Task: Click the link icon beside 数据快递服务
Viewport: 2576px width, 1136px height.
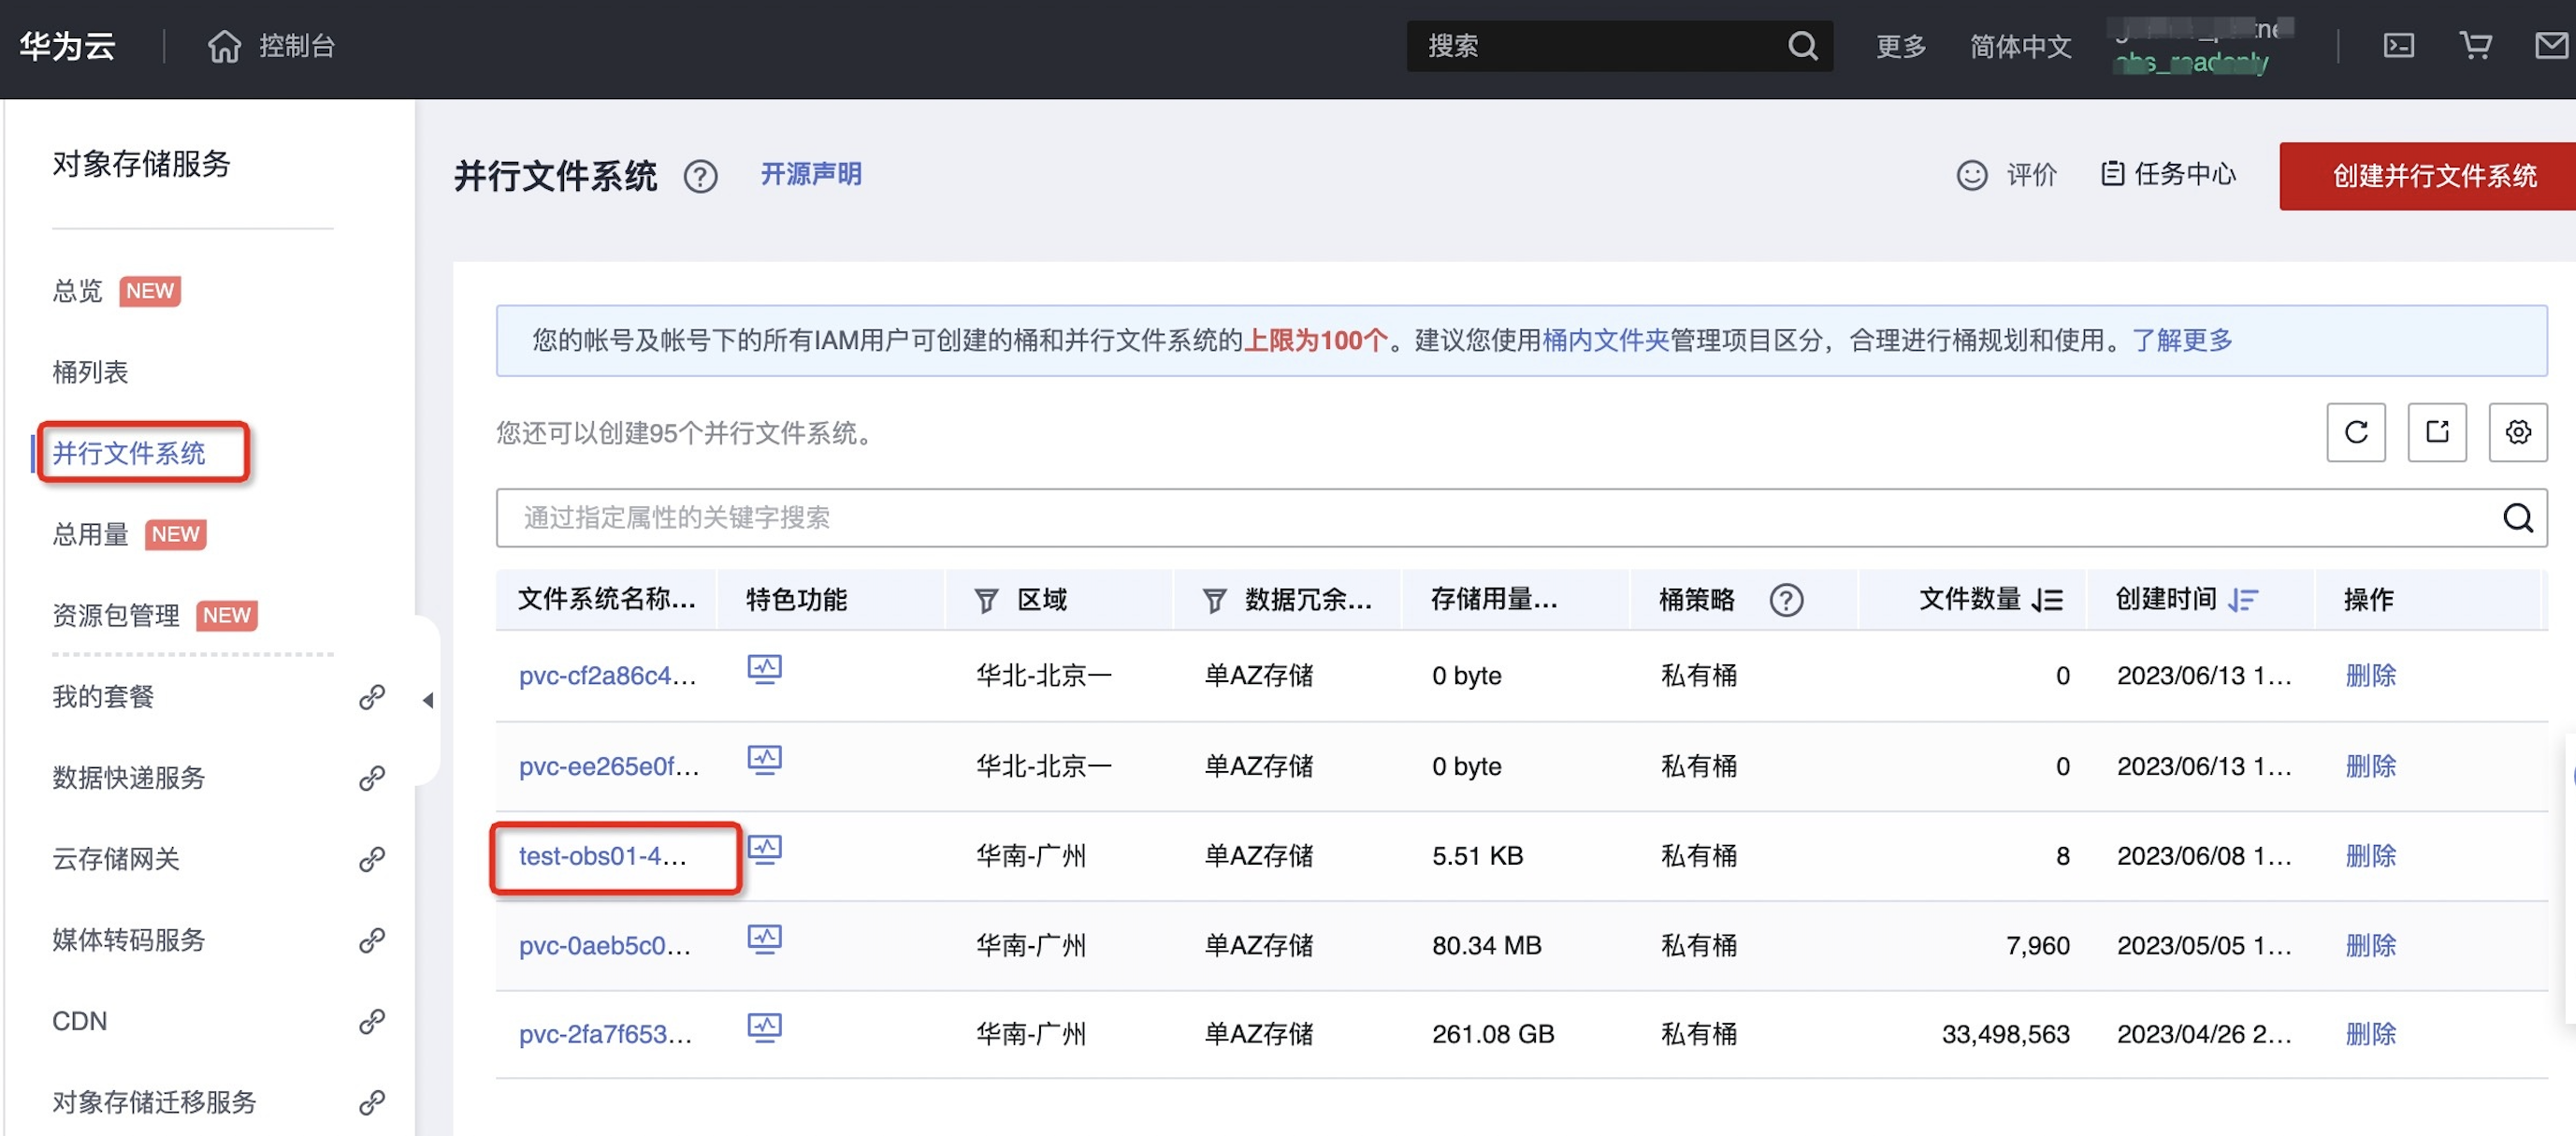Action: (372, 778)
